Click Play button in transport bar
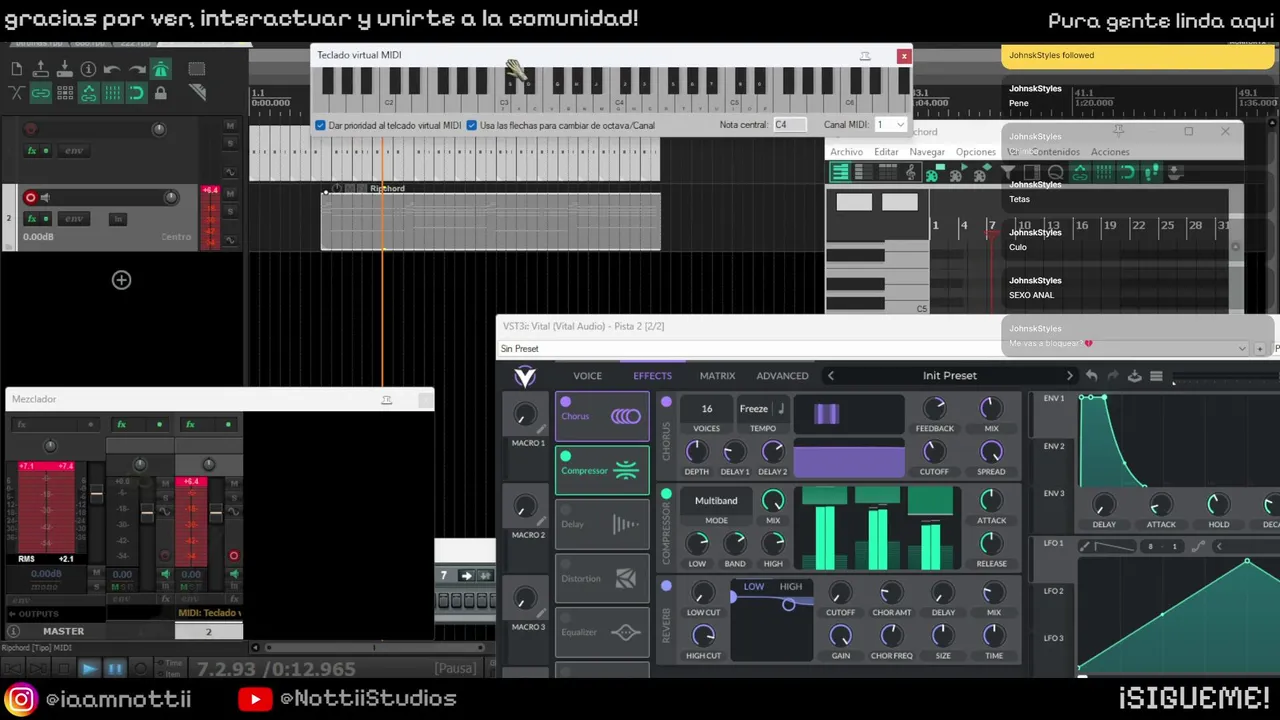This screenshot has height=720, width=1280. coord(89,669)
